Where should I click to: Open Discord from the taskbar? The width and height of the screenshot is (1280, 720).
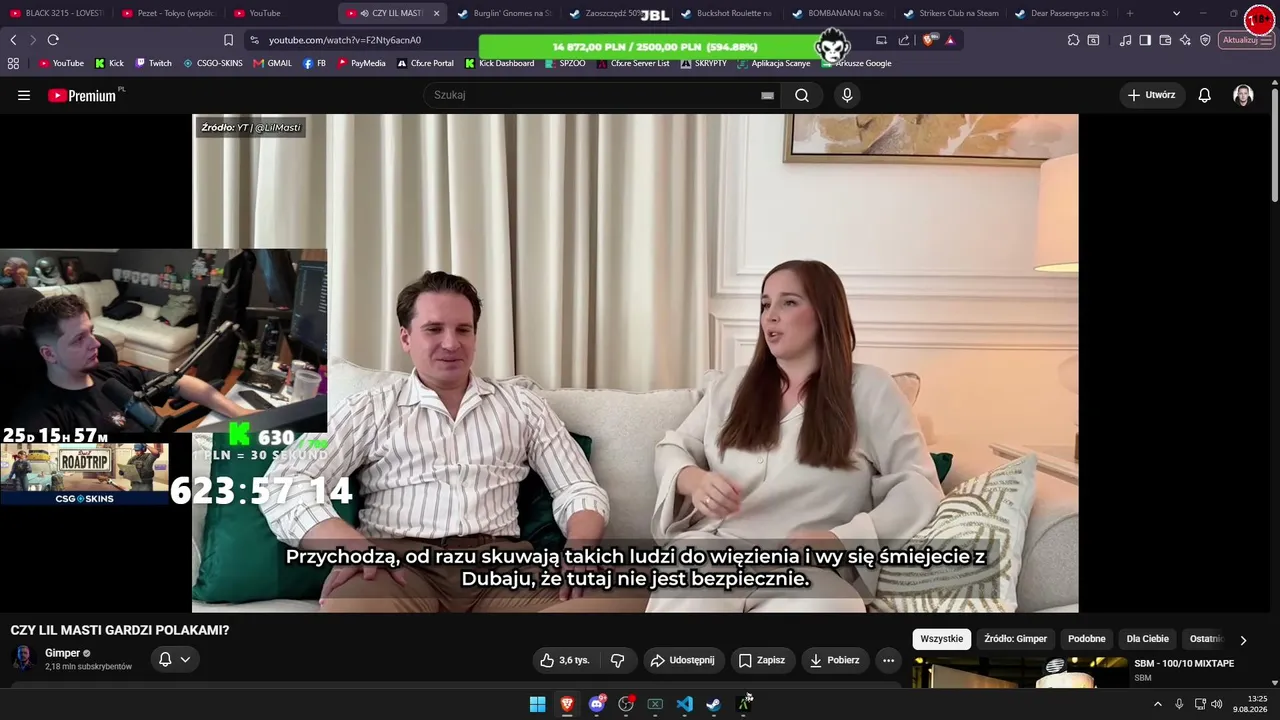pyautogui.click(x=597, y=704)
